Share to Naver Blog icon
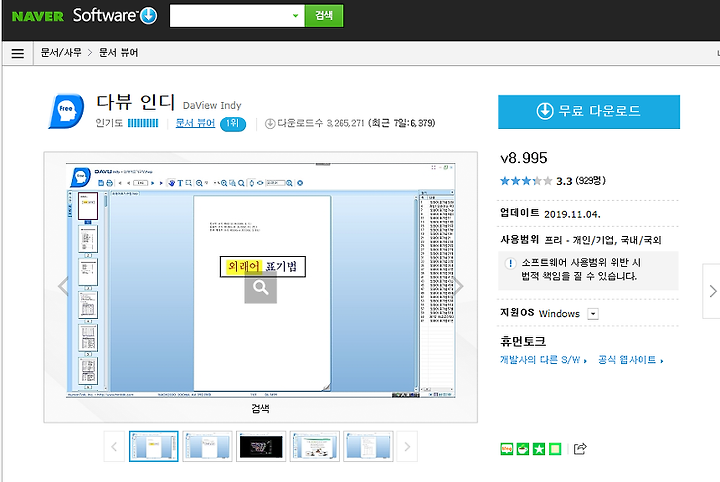Screen dimensions: 720x482 tap(506, 448)
